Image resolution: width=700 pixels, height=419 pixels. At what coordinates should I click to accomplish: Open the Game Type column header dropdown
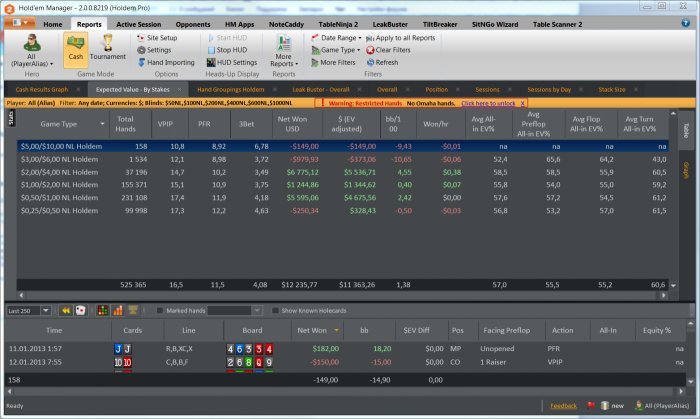pos(102,124)
